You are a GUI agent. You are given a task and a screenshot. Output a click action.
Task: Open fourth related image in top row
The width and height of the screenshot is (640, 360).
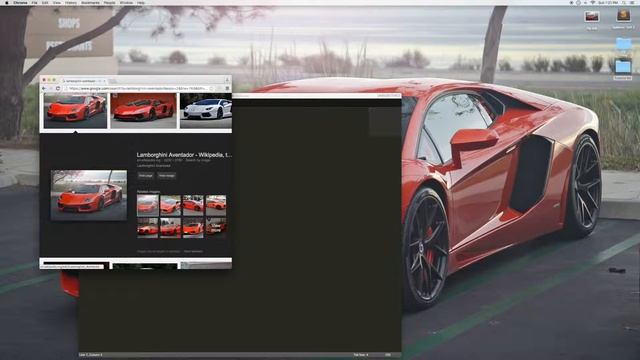(x=216, y=205)
